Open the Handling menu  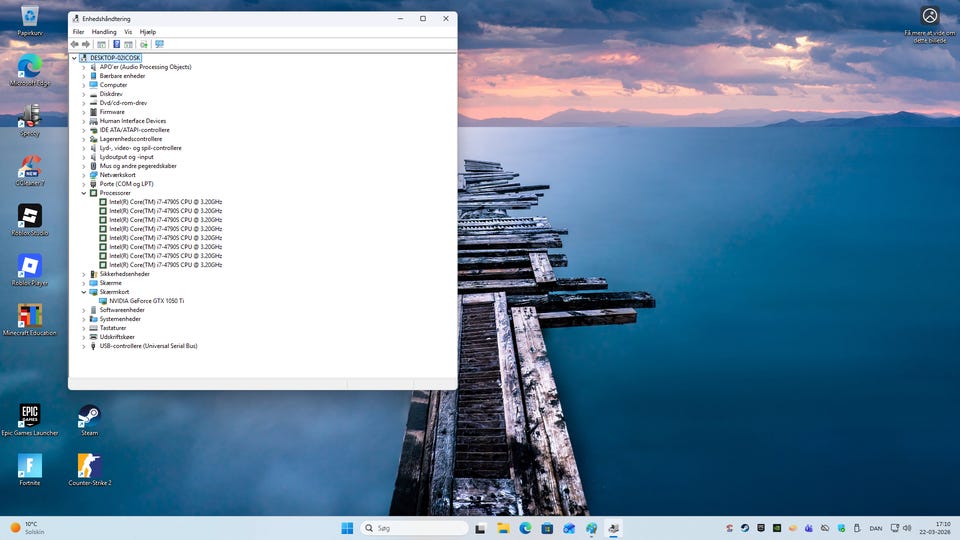(104, 32)
